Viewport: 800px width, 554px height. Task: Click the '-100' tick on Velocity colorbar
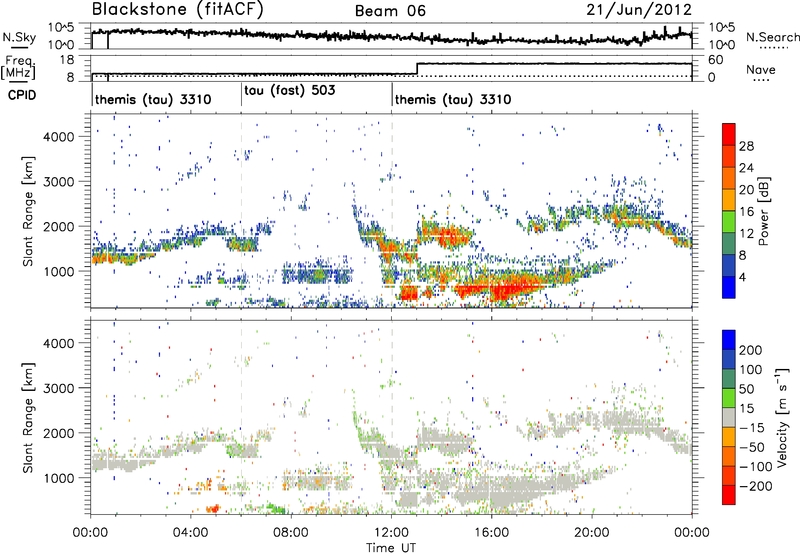click(x=755, y=466)
